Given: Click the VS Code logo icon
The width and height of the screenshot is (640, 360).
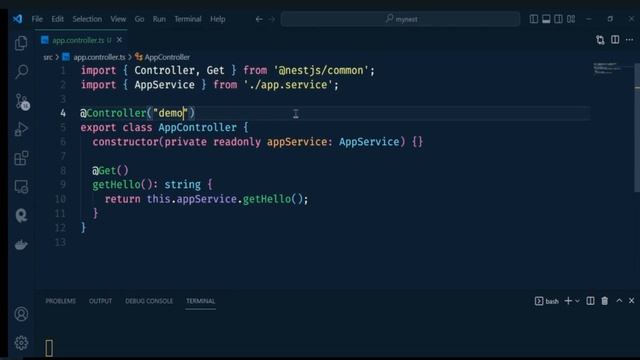Looking at the screenshot, I should [17, 19].
